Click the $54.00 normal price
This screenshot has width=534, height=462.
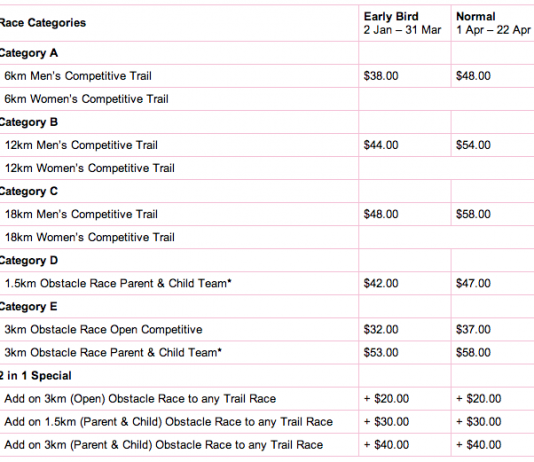point(473,145)
